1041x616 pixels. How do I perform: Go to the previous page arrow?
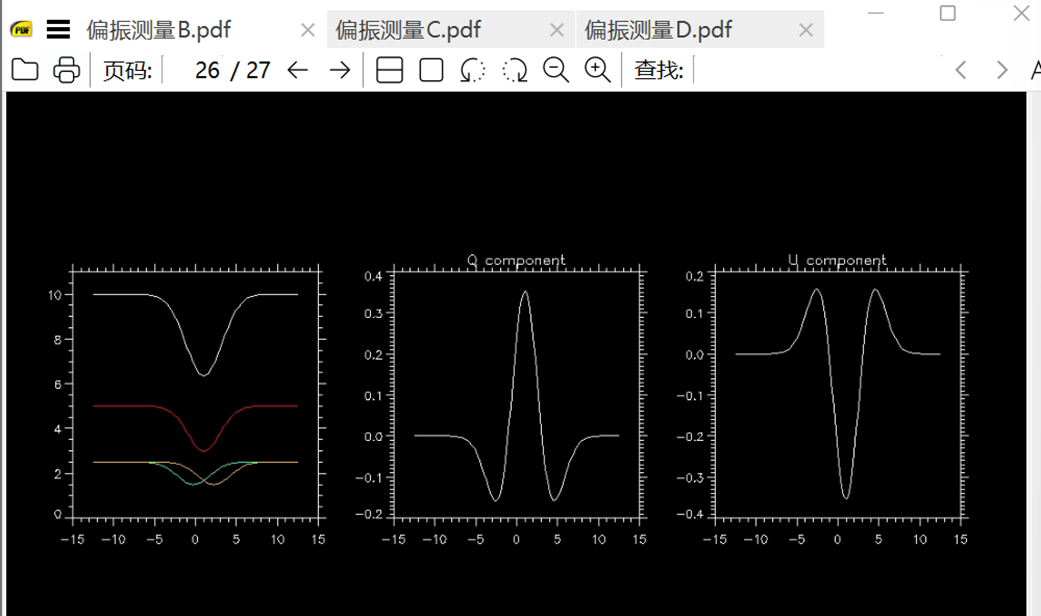click(297, 70)
